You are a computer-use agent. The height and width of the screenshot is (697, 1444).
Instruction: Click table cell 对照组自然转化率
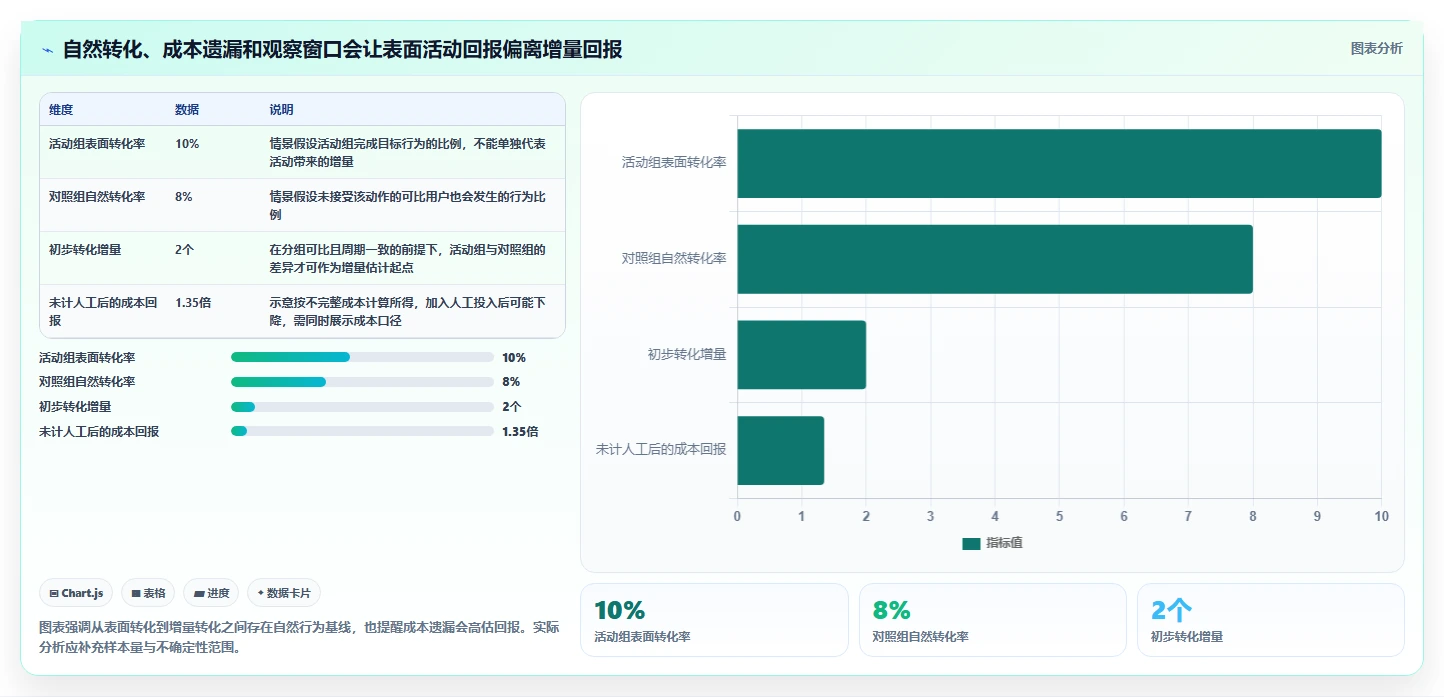coord(97,196)
